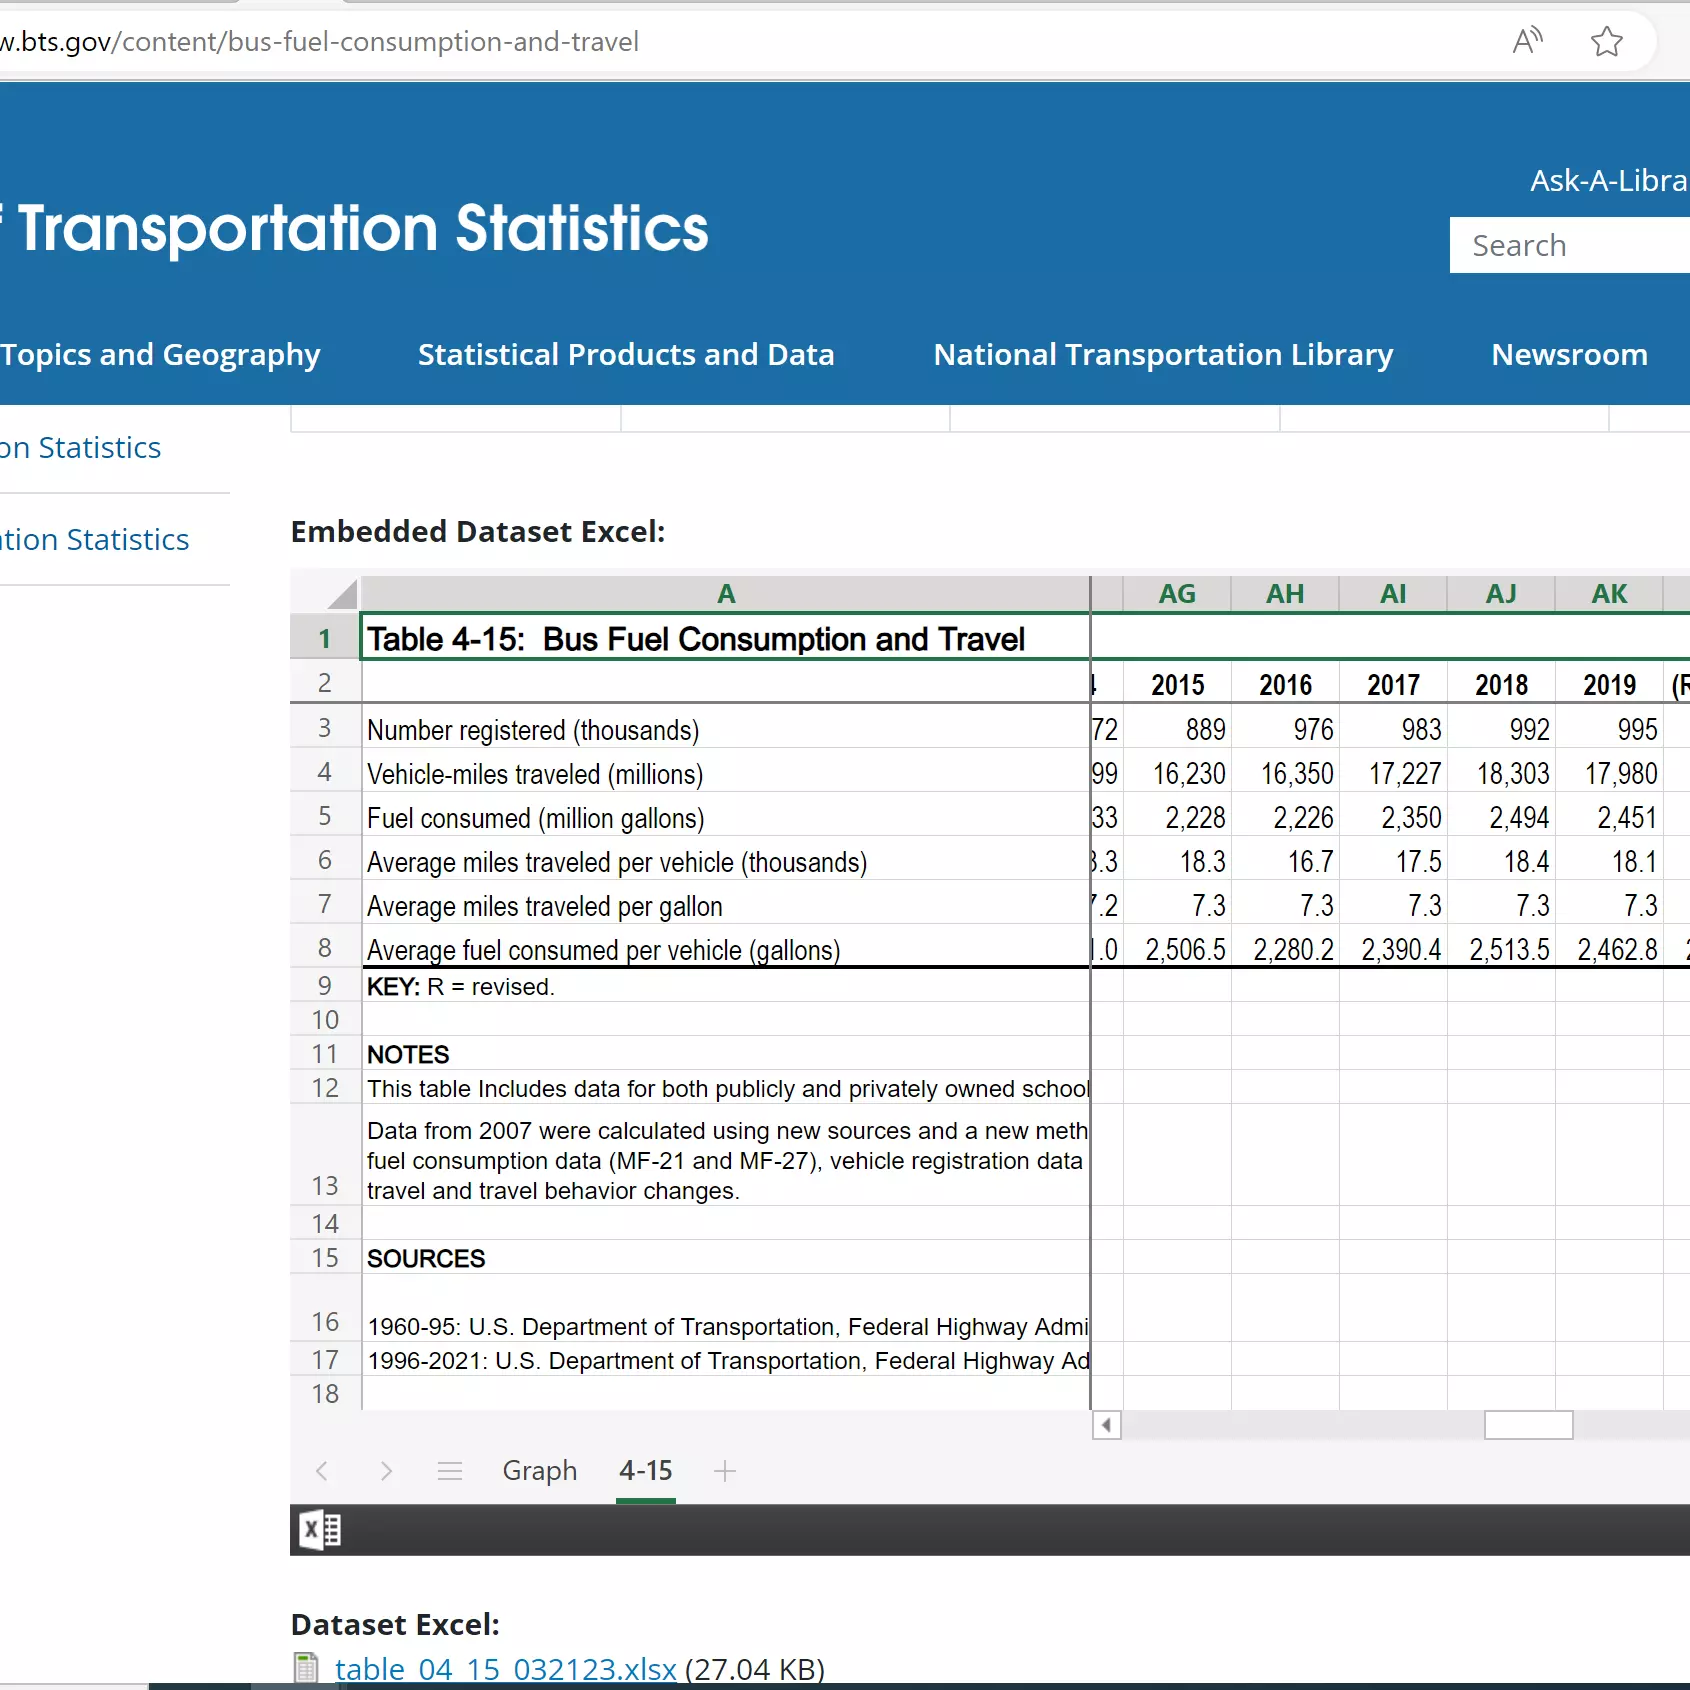Select the 4-15 sheet tab

point(646,1471)
